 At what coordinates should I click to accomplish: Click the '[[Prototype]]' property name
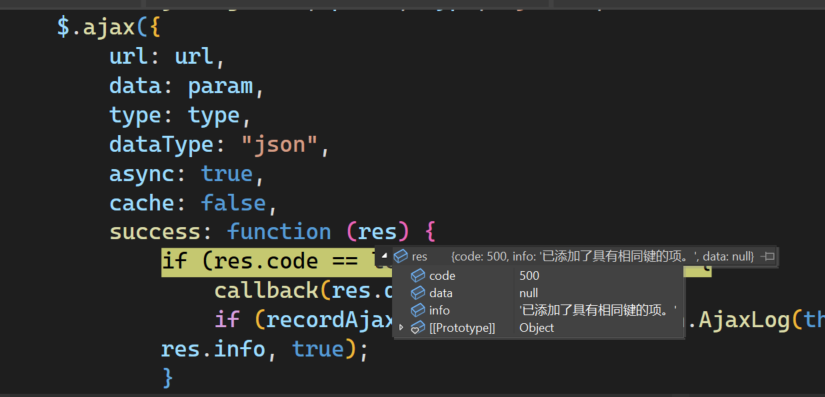(x=462, y=328)
